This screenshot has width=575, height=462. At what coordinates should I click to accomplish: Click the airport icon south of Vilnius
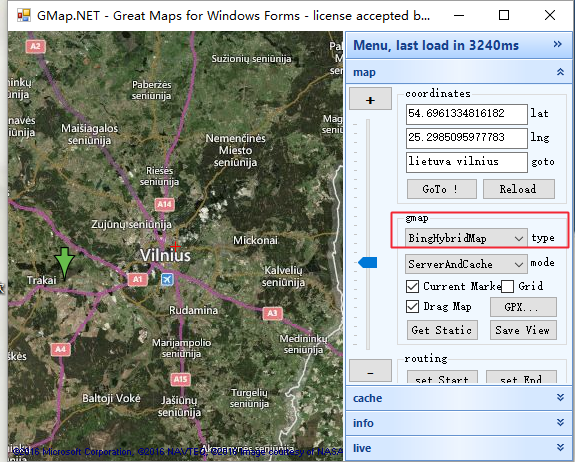167,279
